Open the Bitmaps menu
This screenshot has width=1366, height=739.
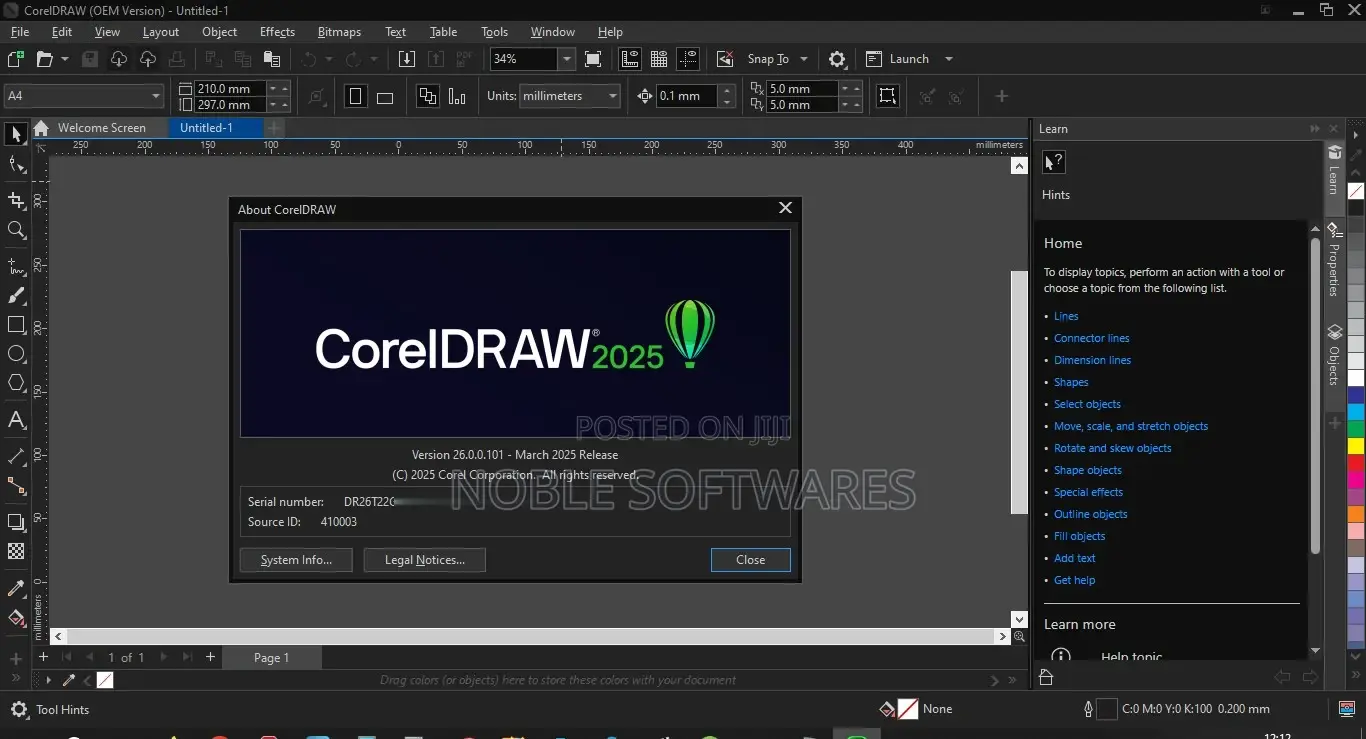coord(339,31)
